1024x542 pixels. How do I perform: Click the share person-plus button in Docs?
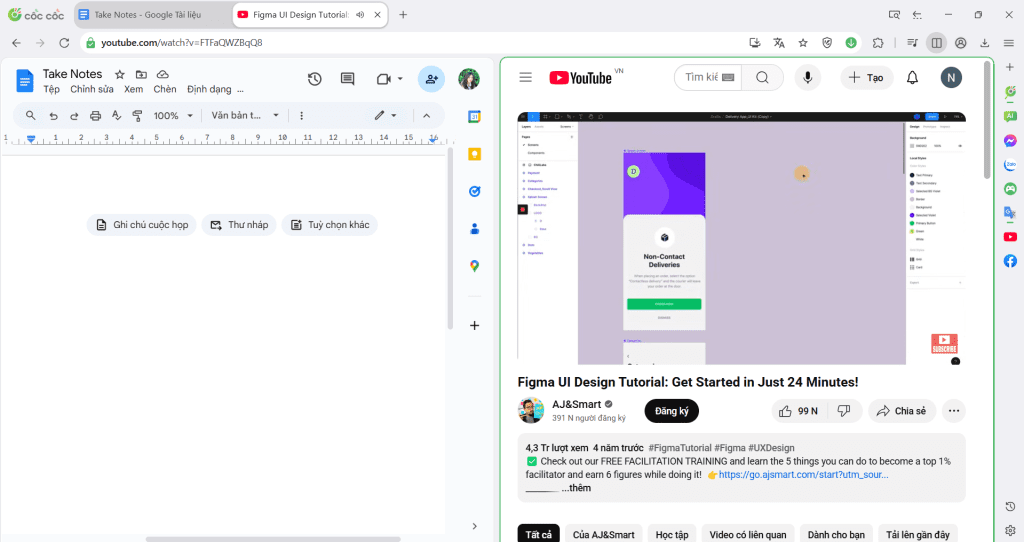(x=432, y=79)
